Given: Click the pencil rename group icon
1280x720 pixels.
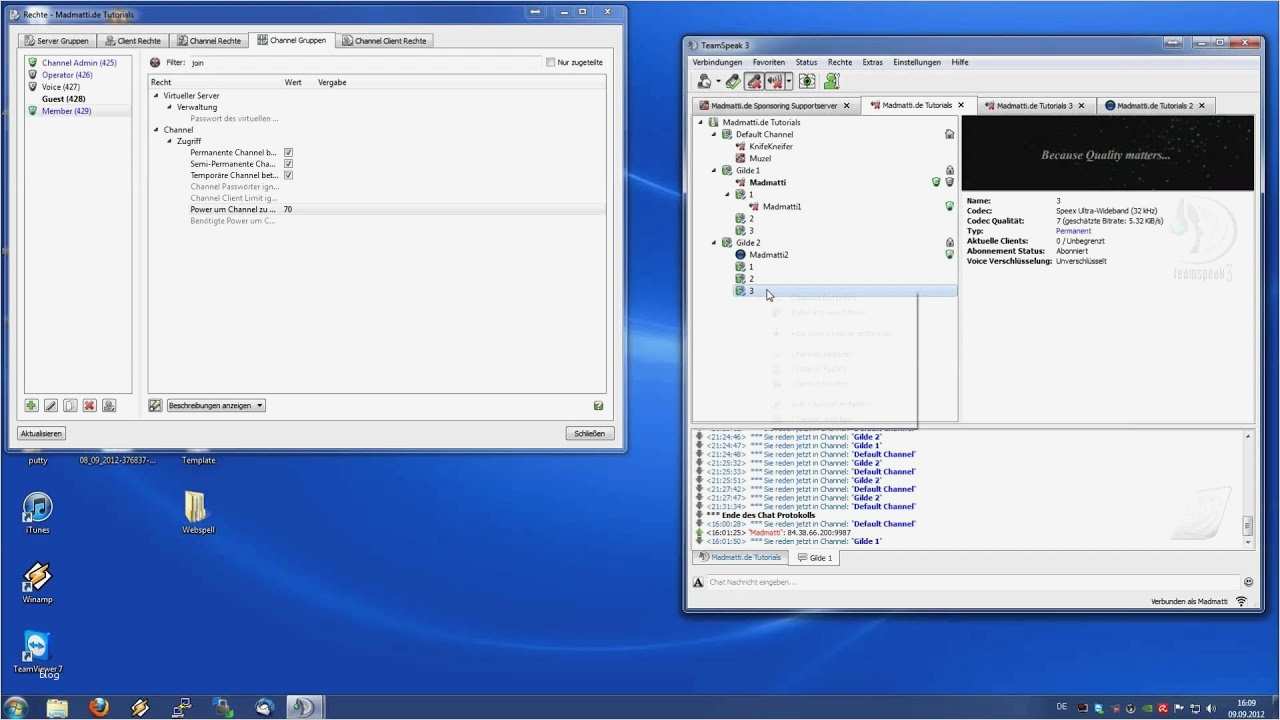Looking at the screenshot, I should tap(50, 406).
